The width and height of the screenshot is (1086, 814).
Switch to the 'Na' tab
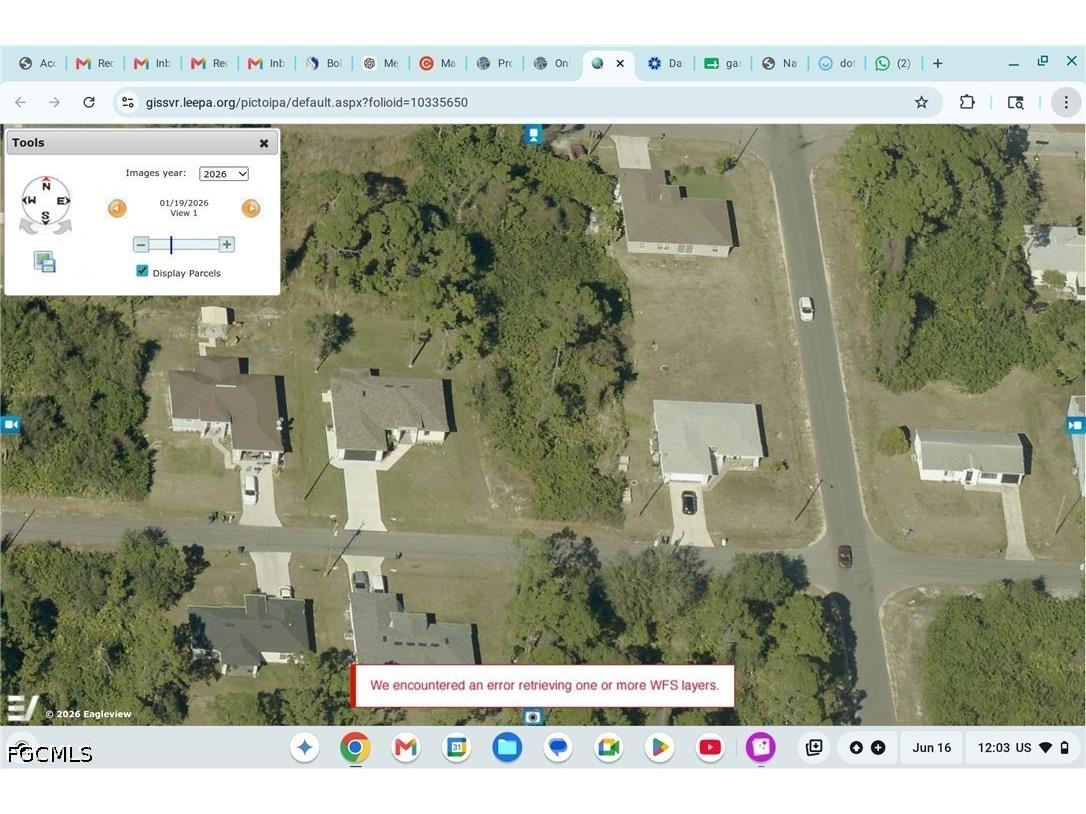tap(780, 63)
